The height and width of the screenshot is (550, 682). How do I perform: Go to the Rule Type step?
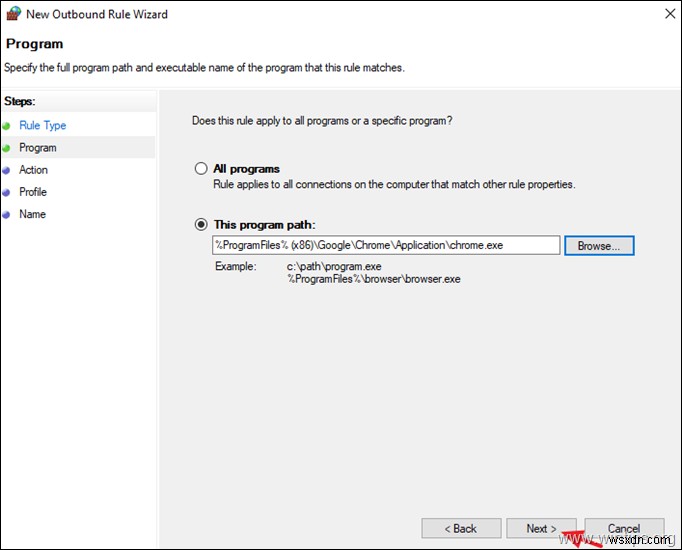(x=42, y=125)
